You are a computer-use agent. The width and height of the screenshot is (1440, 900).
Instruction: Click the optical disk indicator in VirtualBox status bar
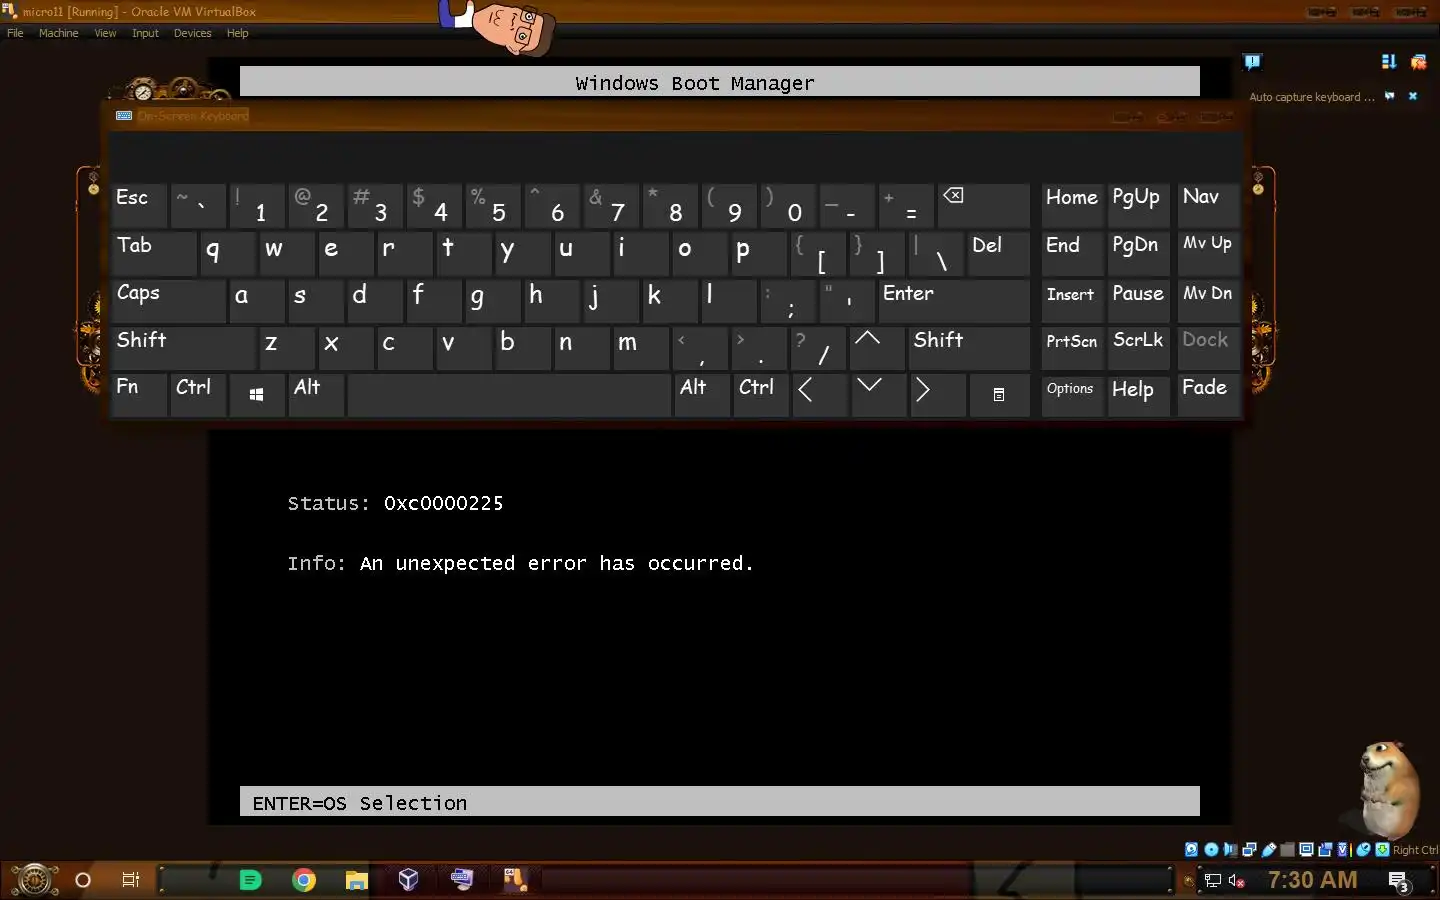[x=1211, y=850]
